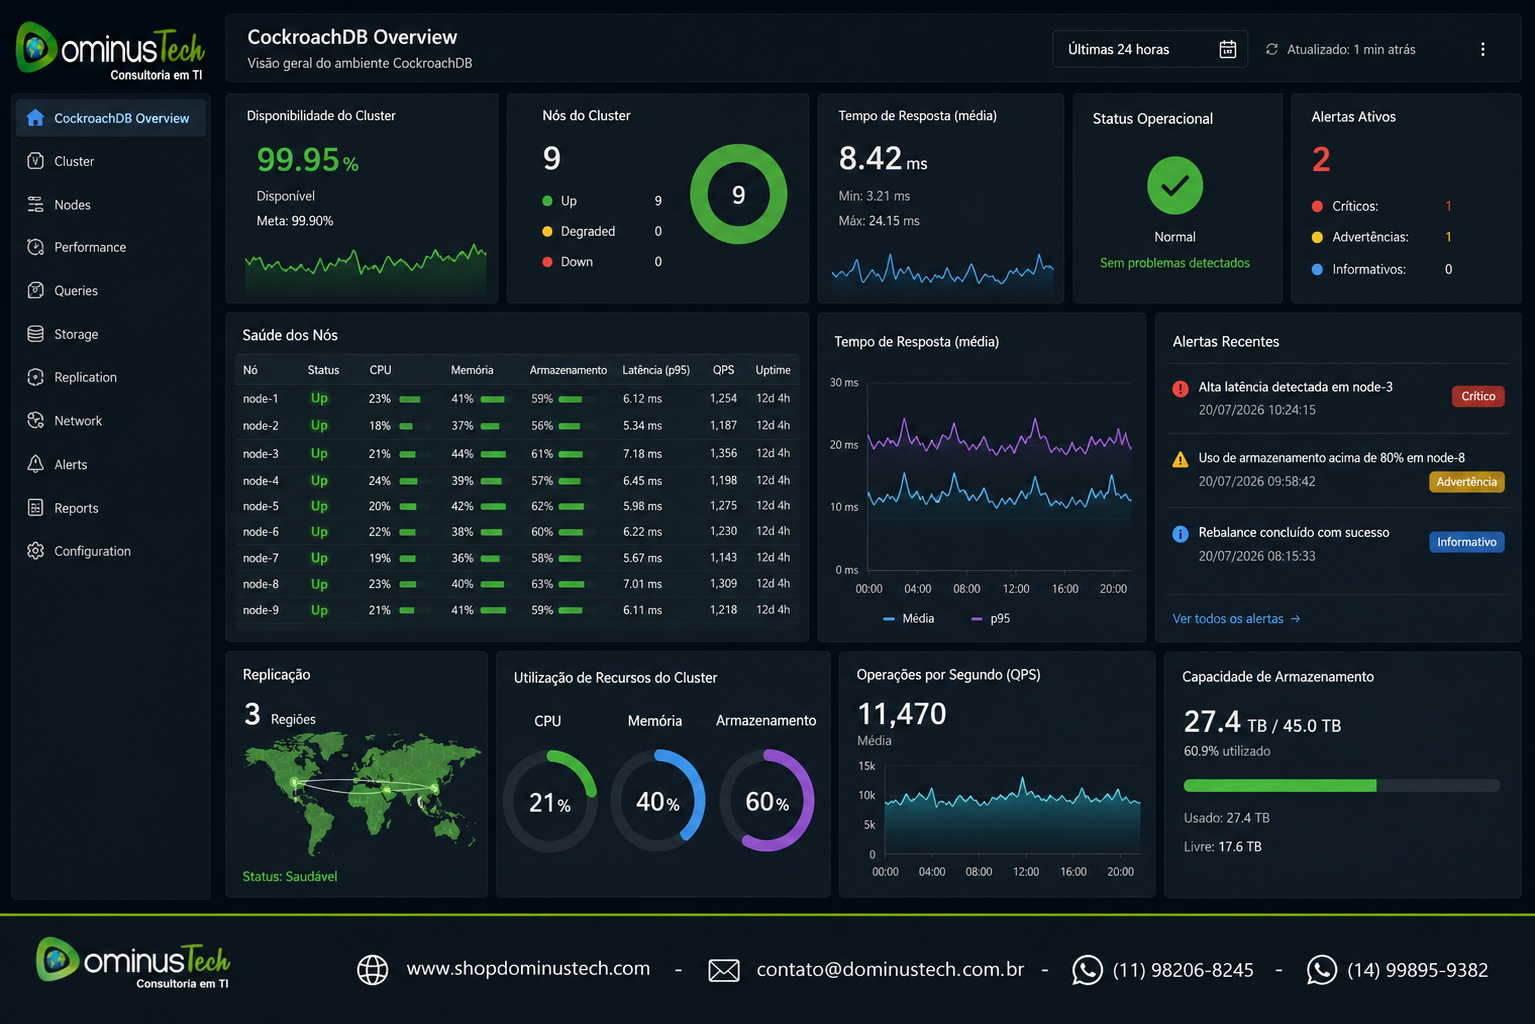This screenshot has width=1535, height=1024.
Task: Click the Queries sidebar icon
Action: (35, 290)
